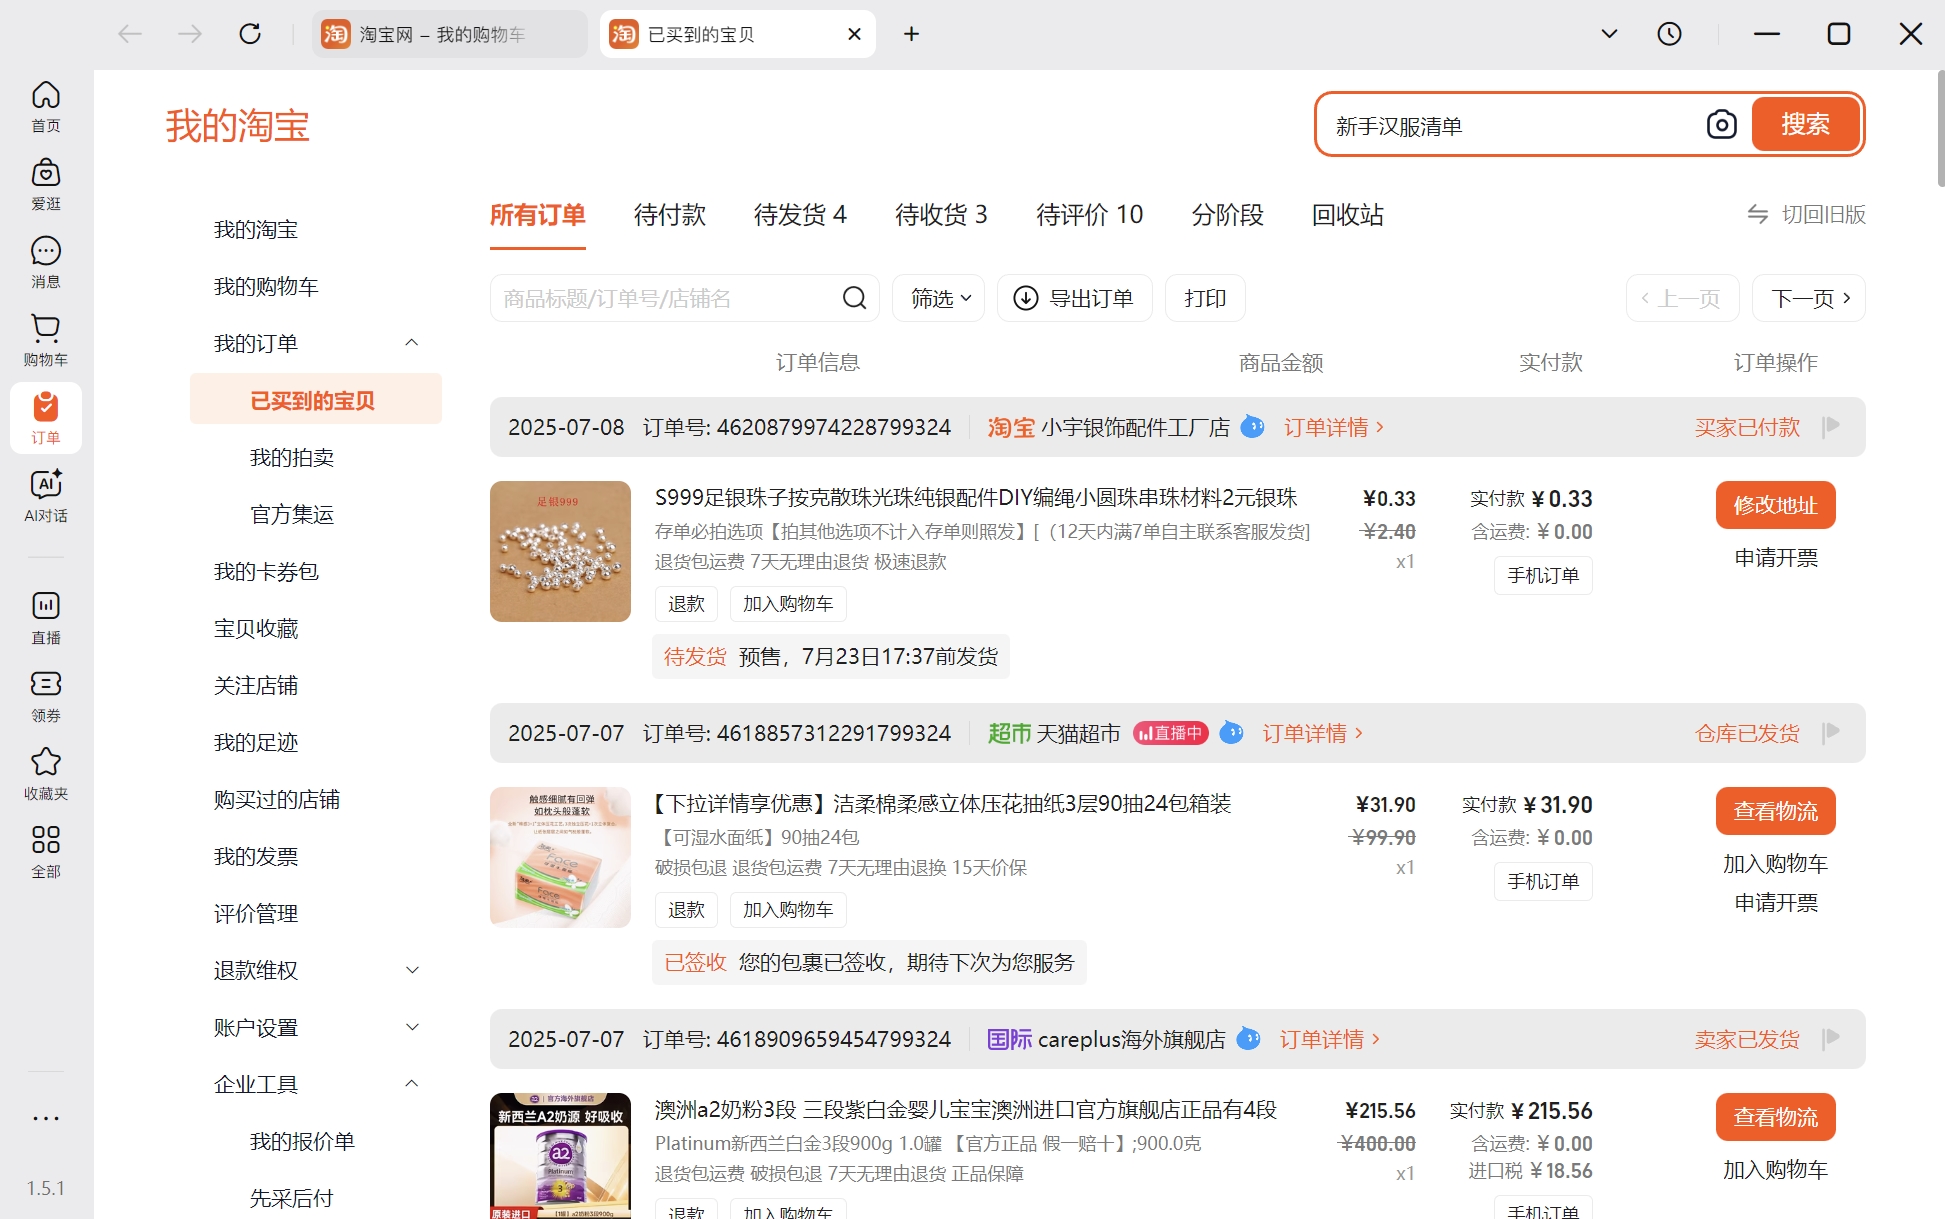1945x1219 pixels.
Task: Switch to the 待评价 10 tab
Action: [x=1089, y=214]
